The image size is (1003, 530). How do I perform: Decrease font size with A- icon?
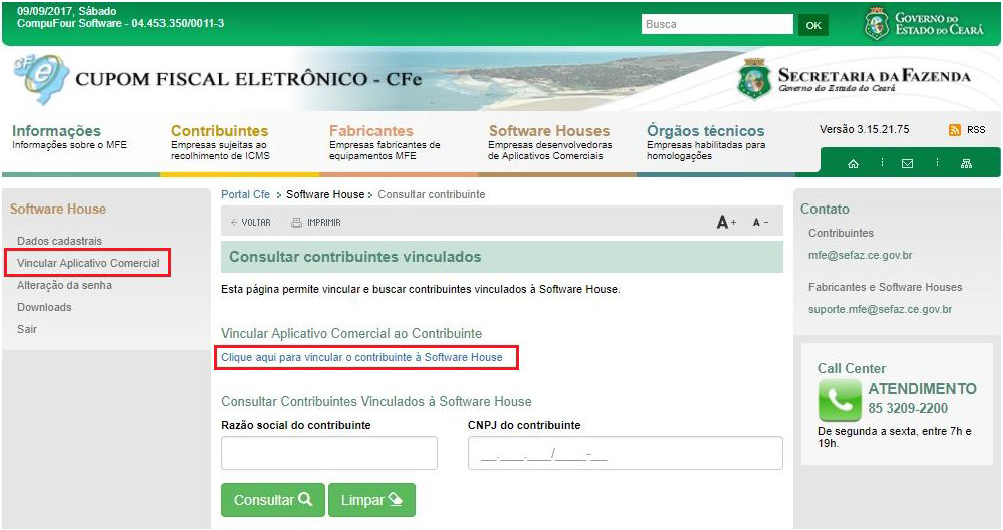760,223
